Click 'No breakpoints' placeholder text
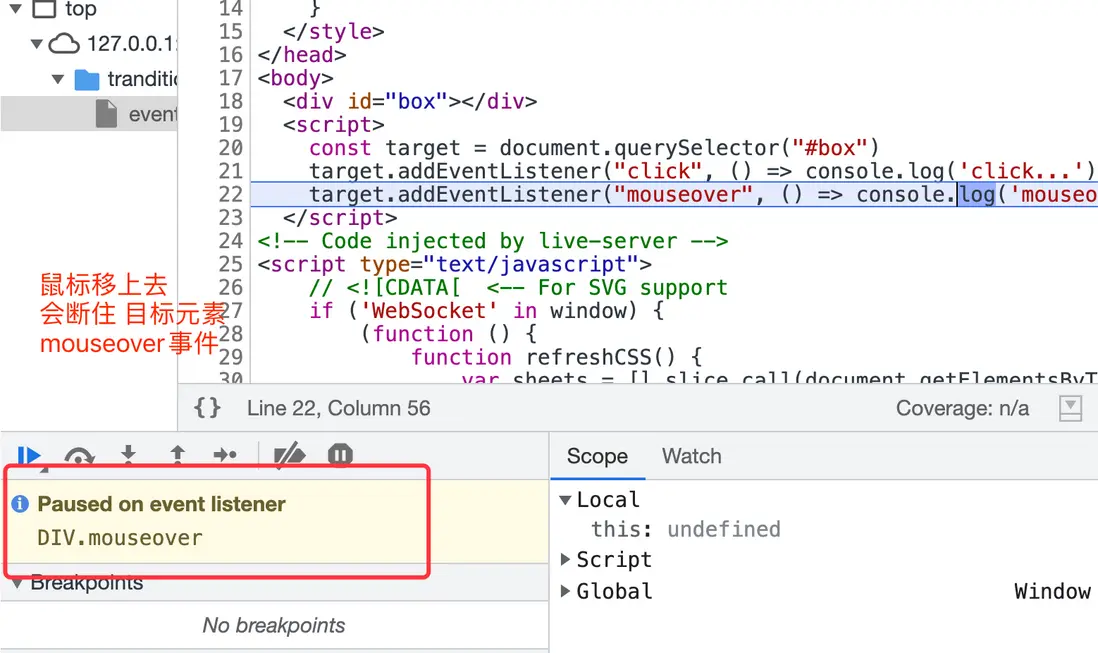1098x653 pixels. click(274, 625)
